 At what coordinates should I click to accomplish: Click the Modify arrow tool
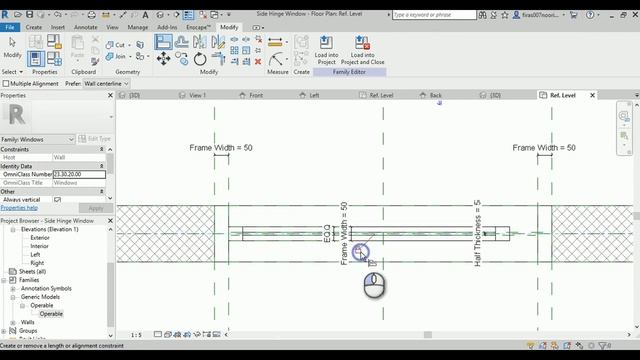(12, 42)
